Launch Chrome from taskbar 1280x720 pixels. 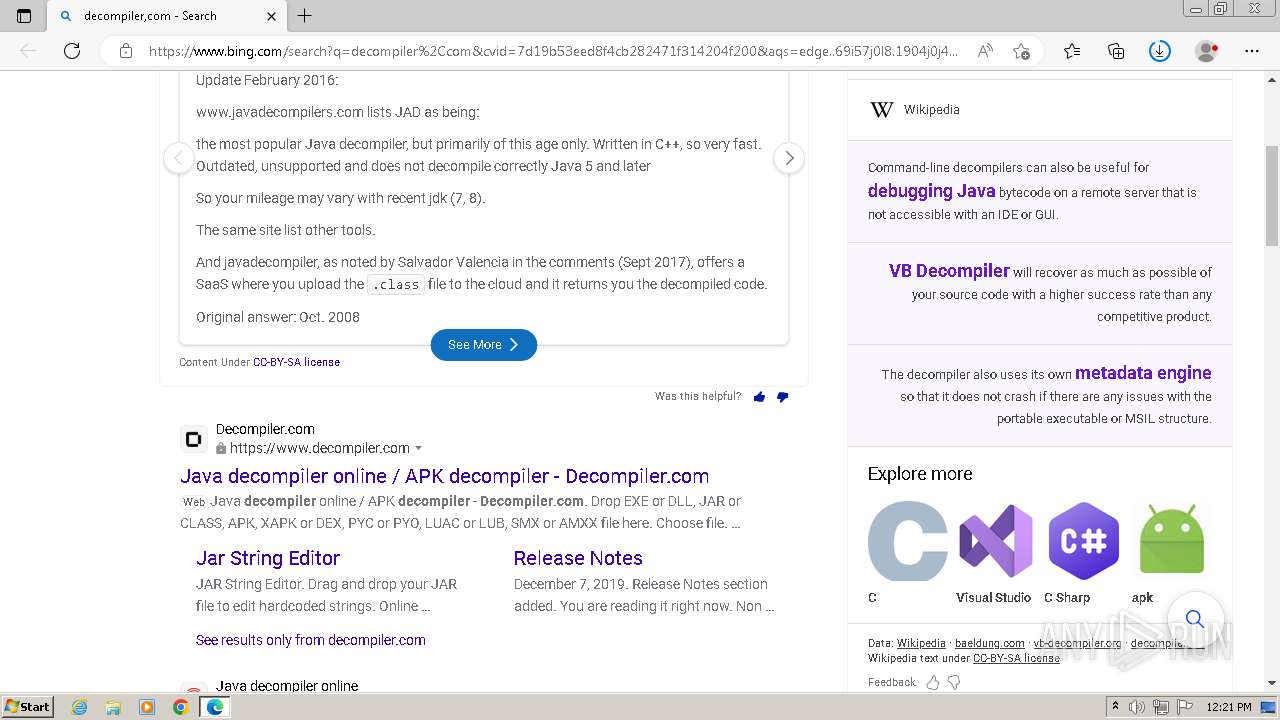pyautogui.click(x=180, y=707)
